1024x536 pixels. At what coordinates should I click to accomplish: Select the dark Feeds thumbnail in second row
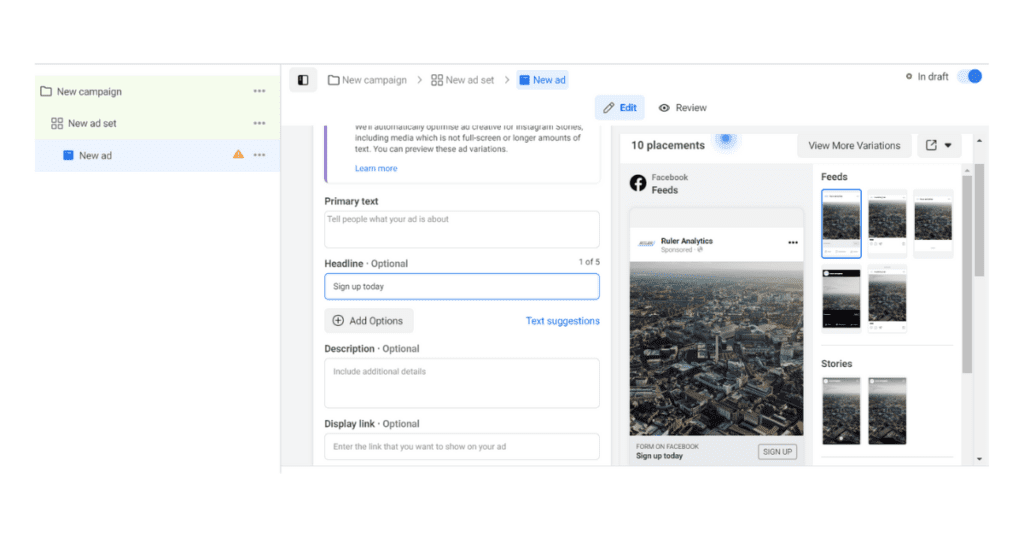841,299
